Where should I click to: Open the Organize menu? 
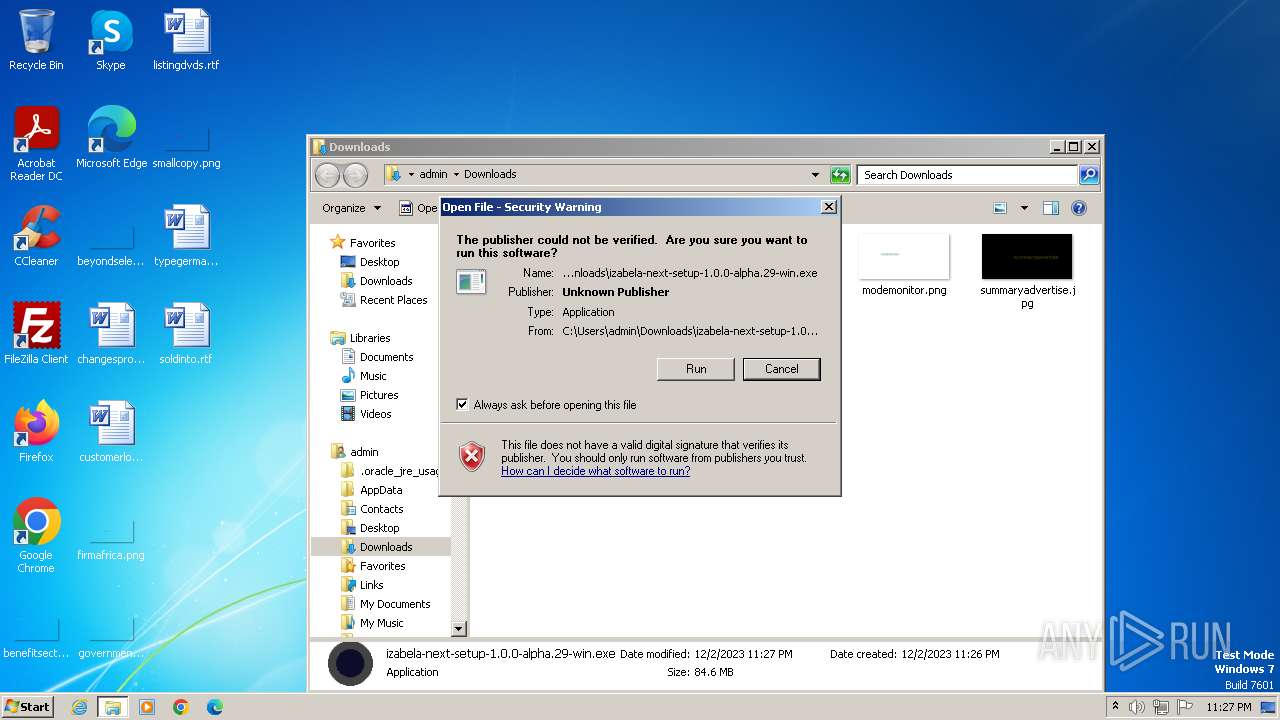pyautogui.click(x=351, y=208)
